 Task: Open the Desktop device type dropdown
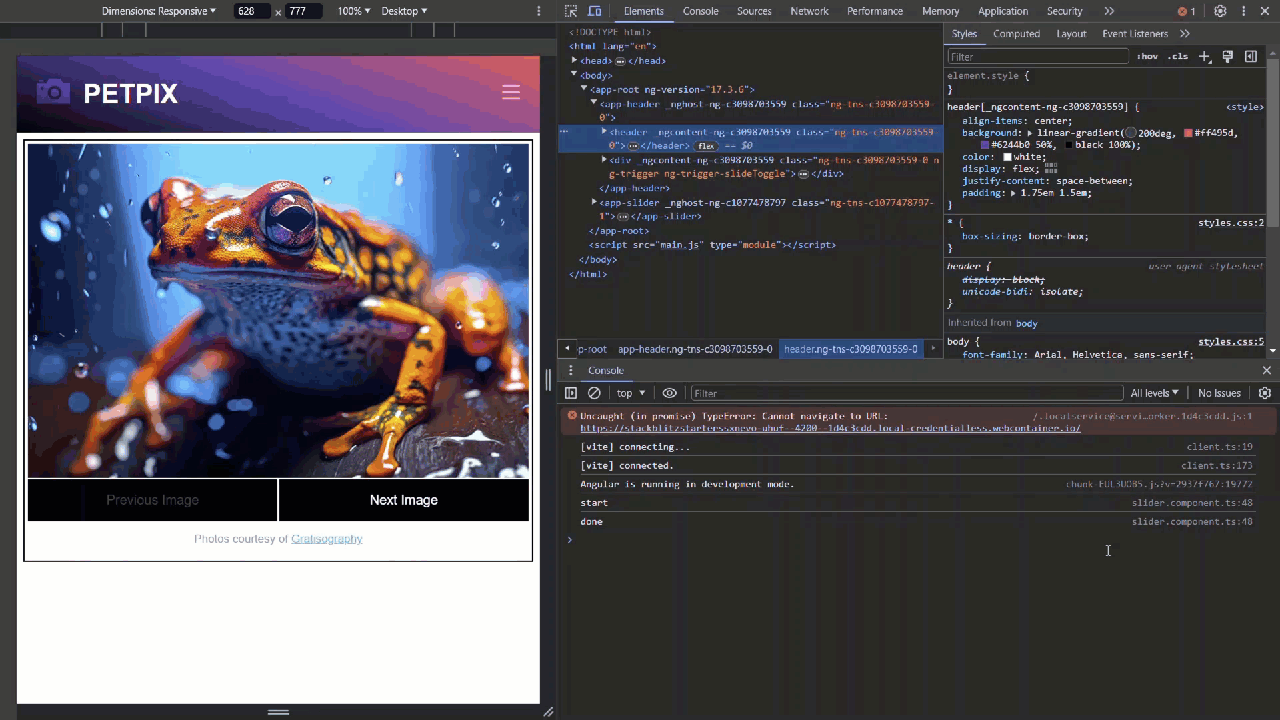tap(404, 11)
